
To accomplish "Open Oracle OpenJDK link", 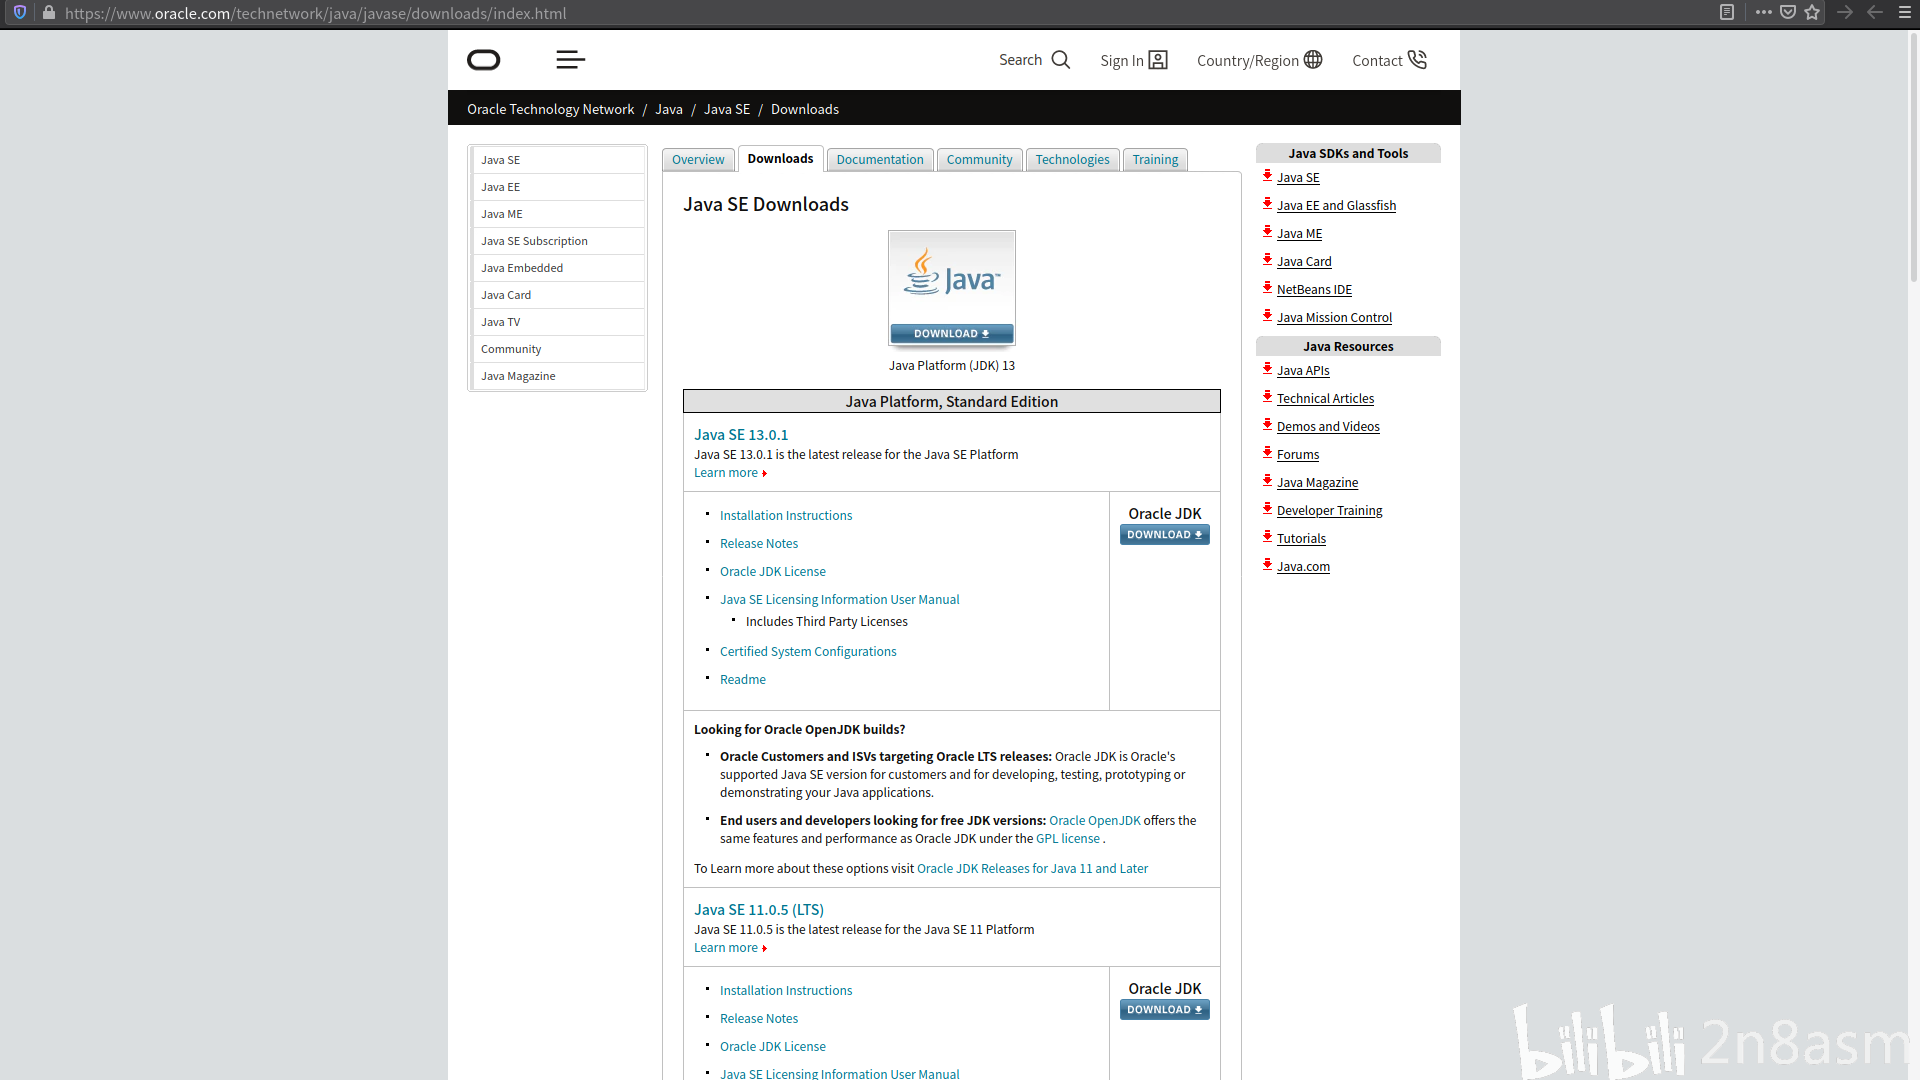I will point(1094,821).
